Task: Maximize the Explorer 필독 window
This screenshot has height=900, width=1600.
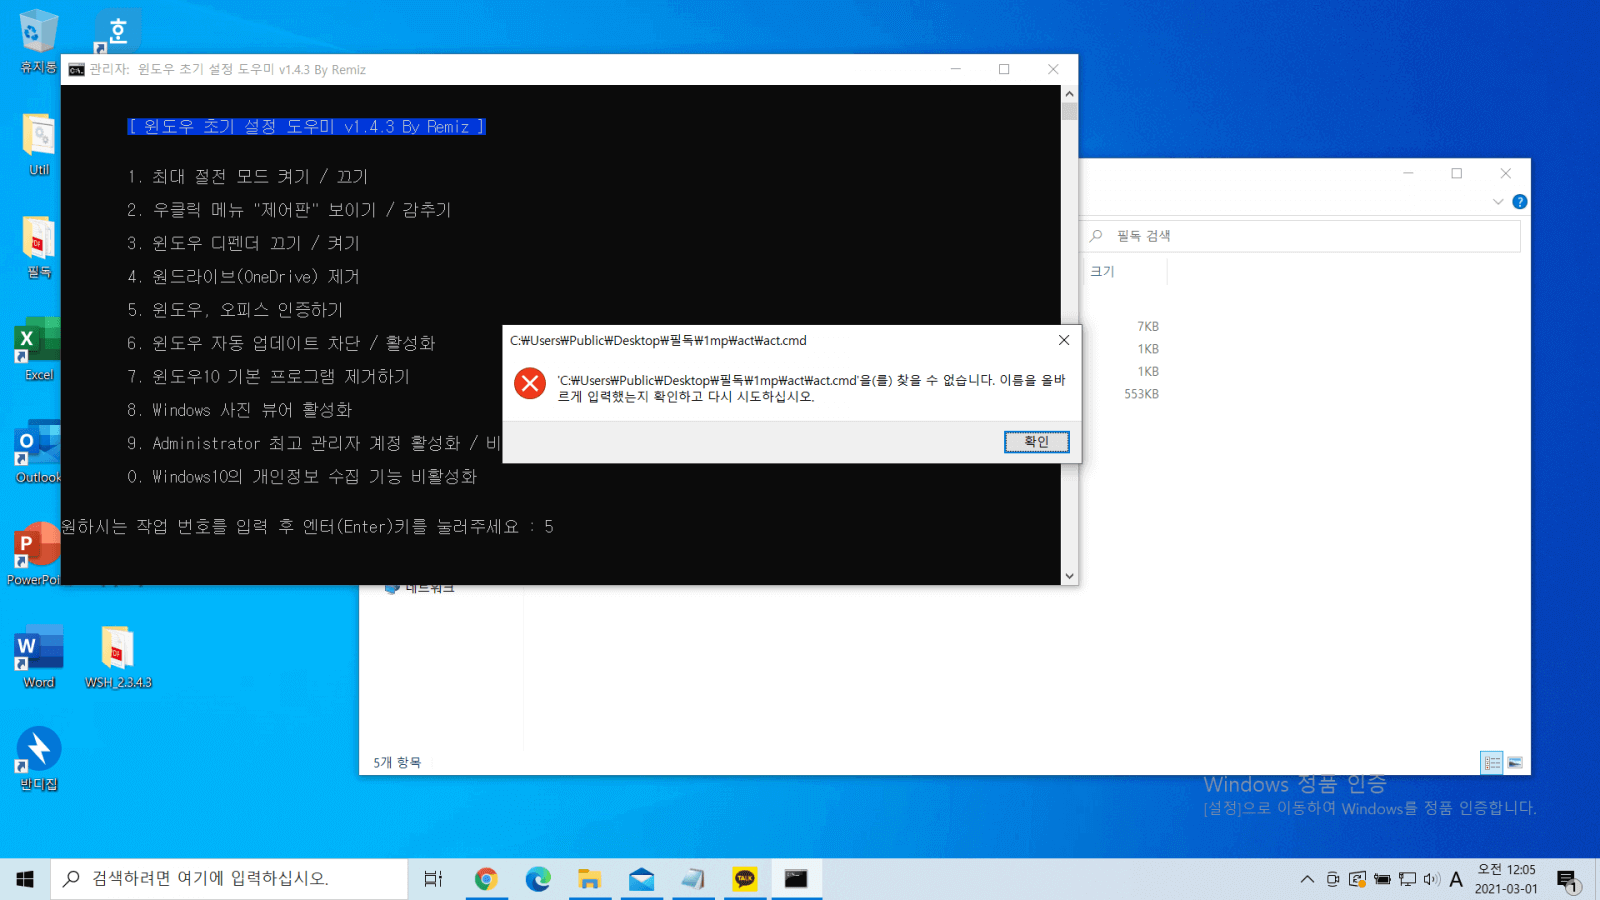Action: pyautogui.click(x=1457, y=173)
